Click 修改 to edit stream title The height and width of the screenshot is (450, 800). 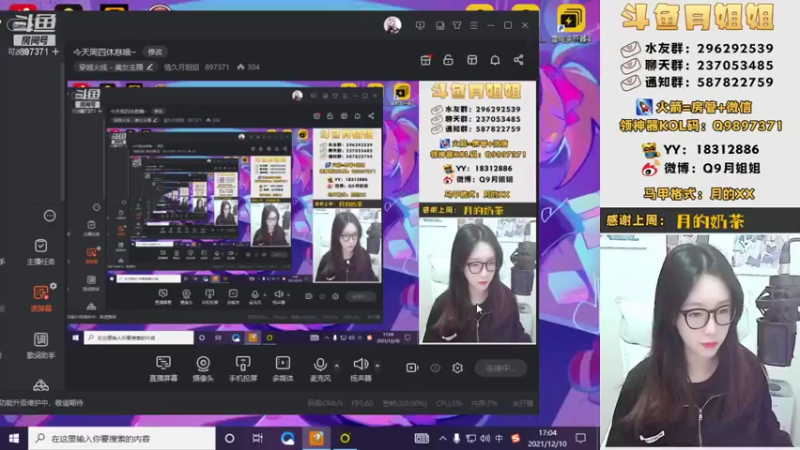[x=155, y=52]
